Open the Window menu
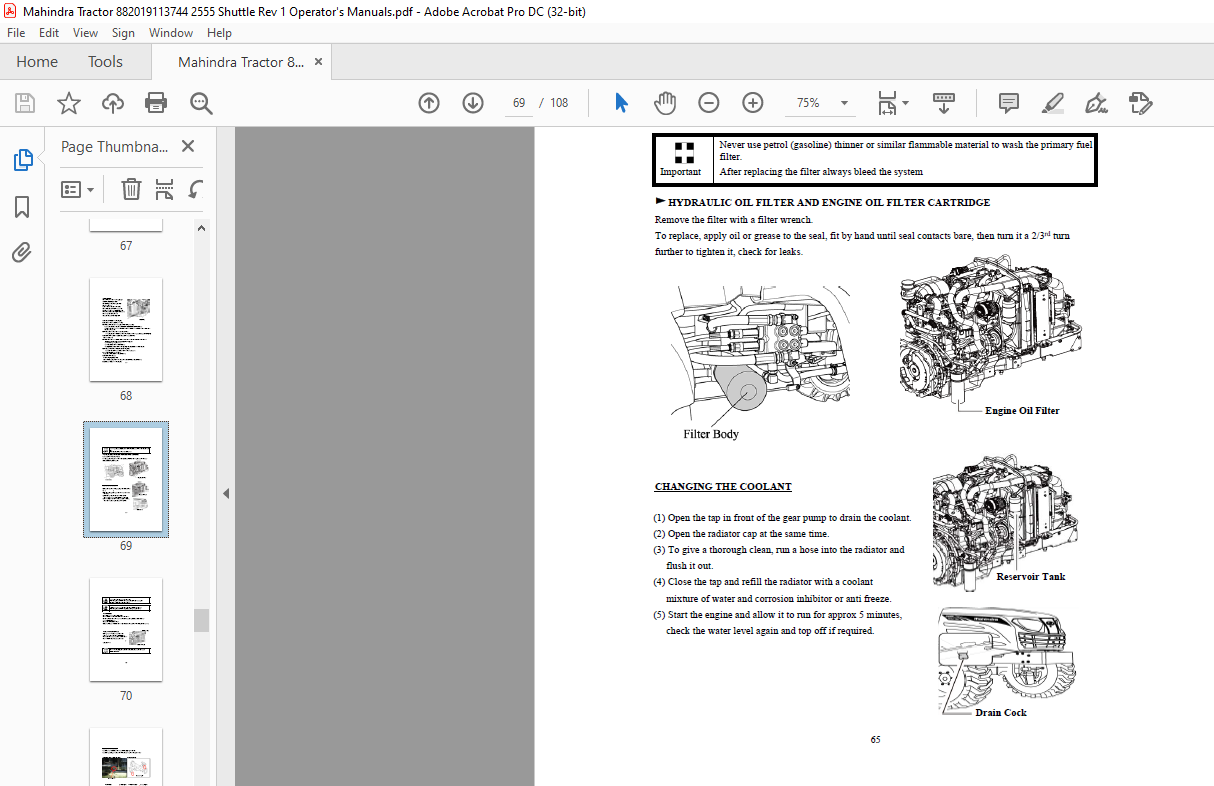Image resolution: width=1214 pixels, height=786 pixels. pos(171,33)
